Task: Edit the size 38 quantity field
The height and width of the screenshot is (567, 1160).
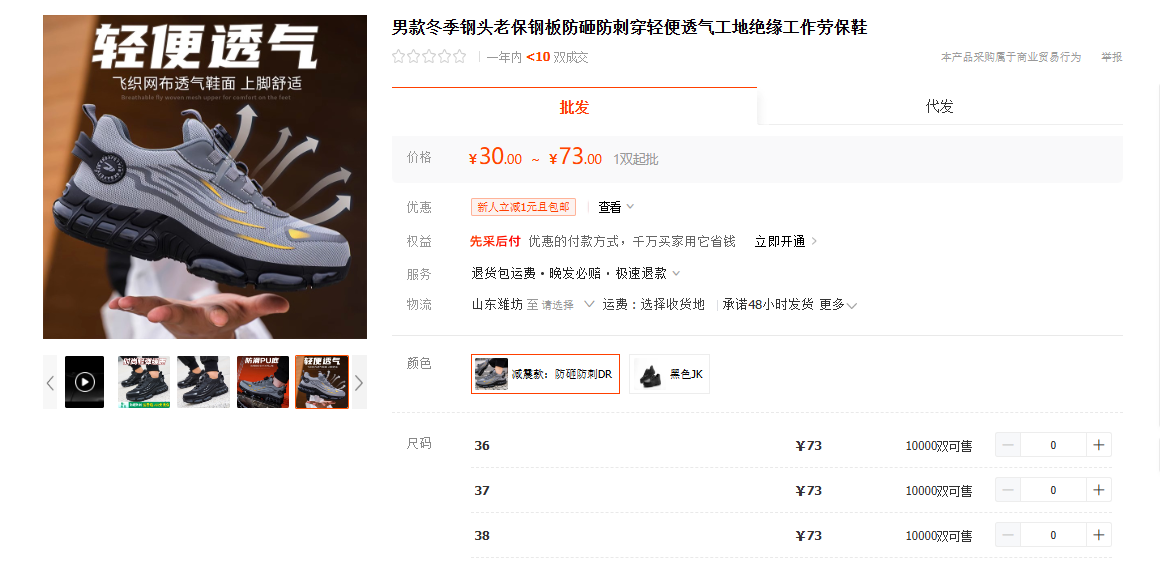Action: click(x=1053, y=535)
